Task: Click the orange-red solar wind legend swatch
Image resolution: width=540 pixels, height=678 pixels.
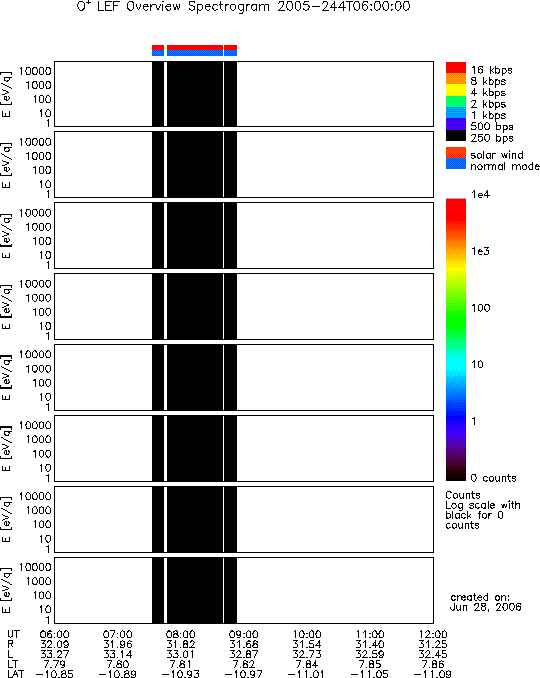Action: 456,153
